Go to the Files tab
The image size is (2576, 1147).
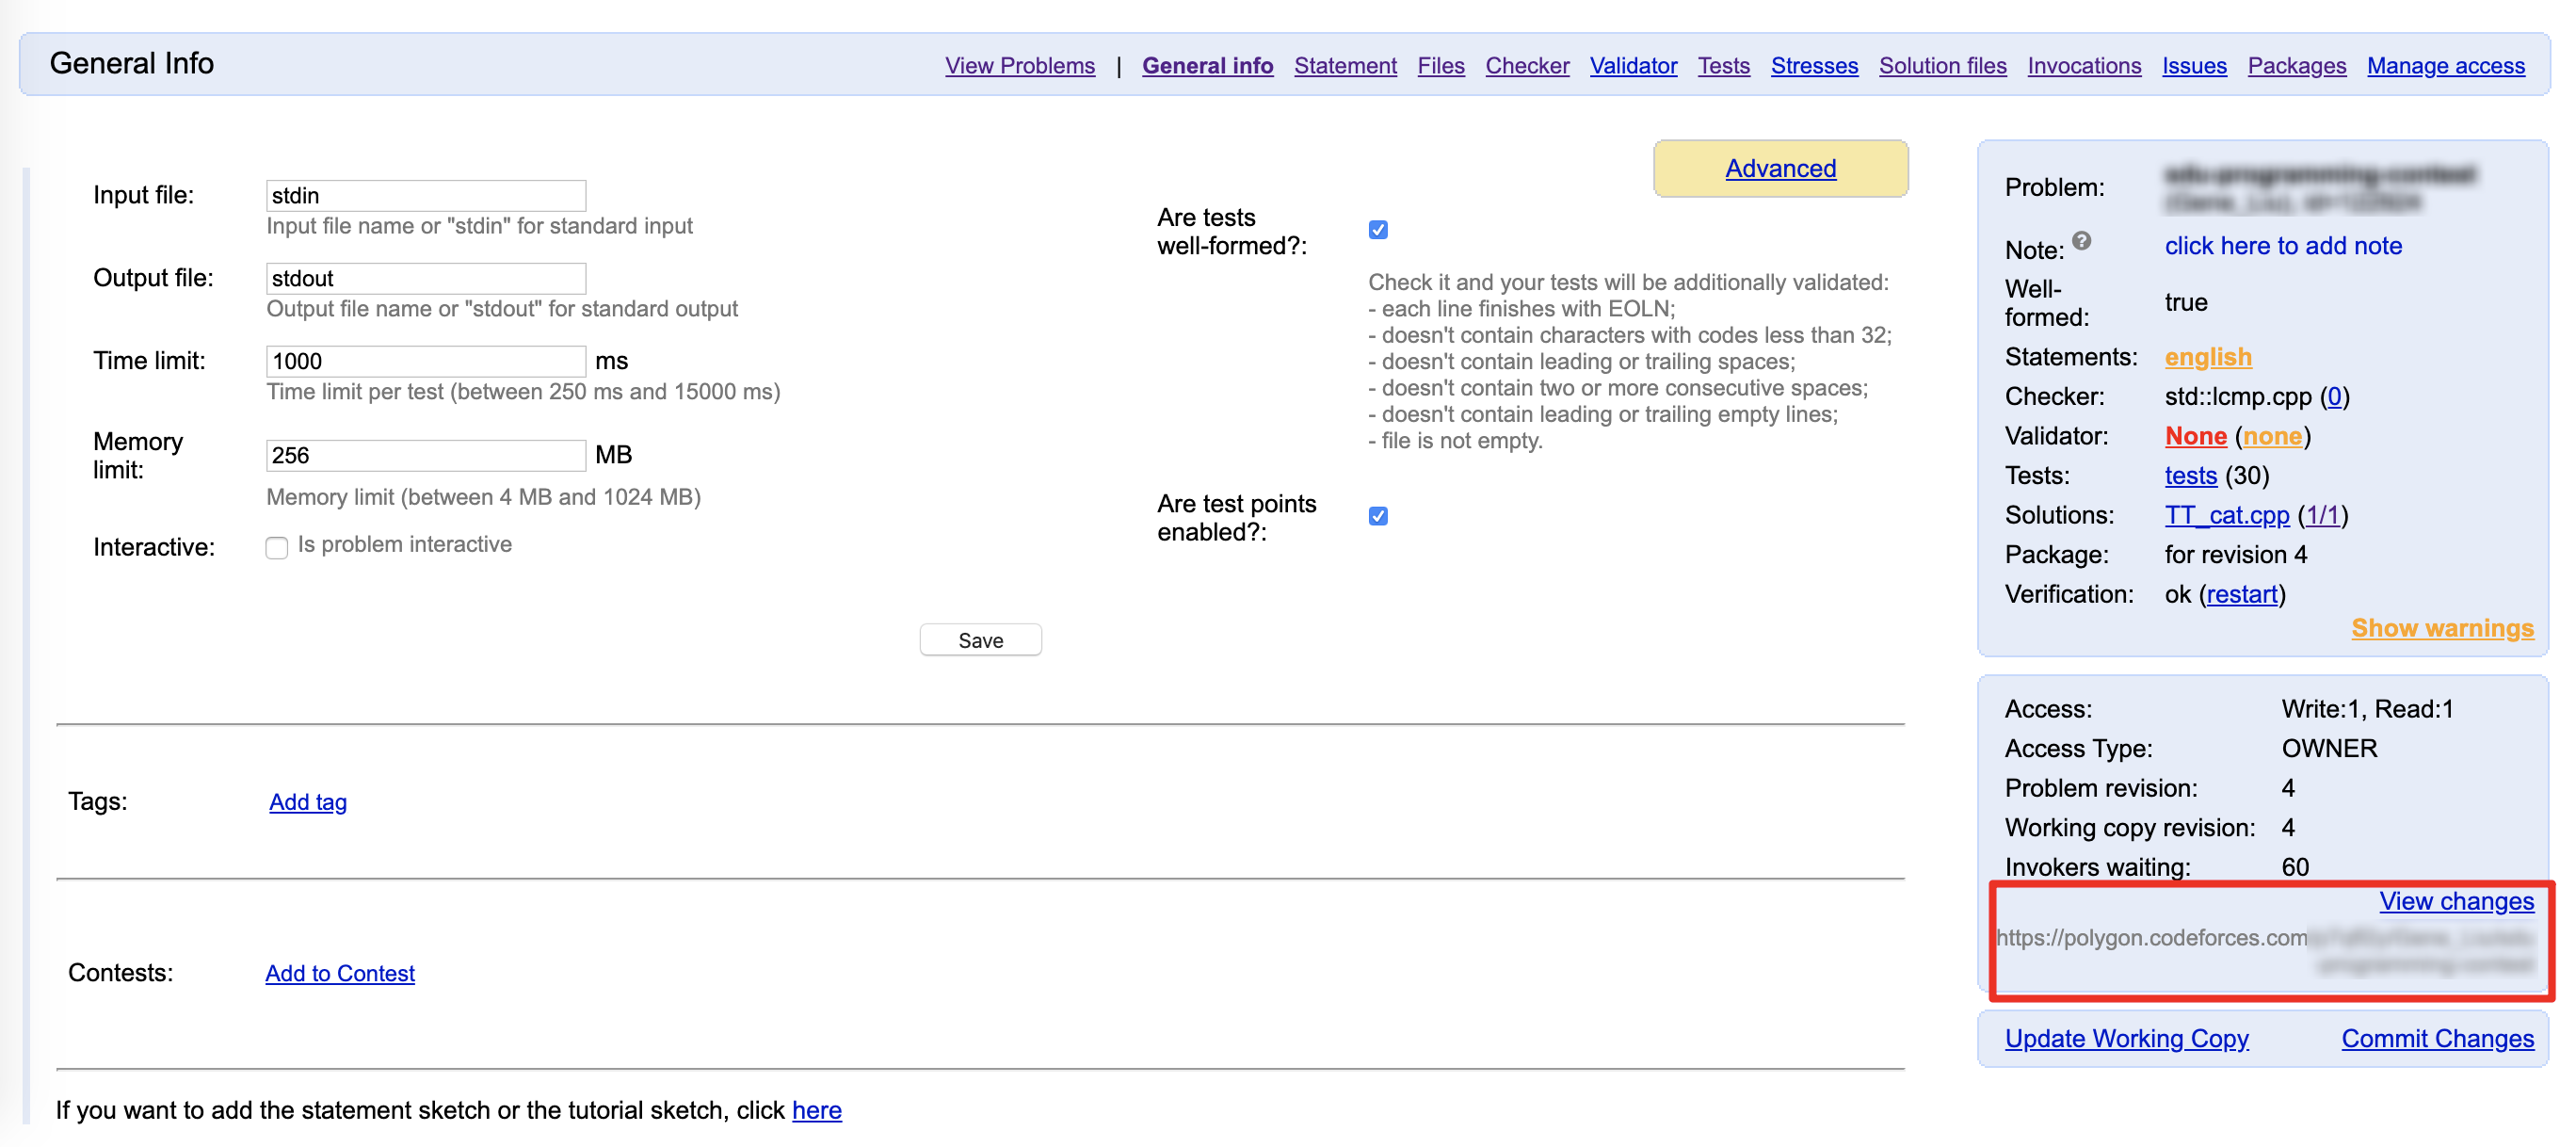point(1440,66)
